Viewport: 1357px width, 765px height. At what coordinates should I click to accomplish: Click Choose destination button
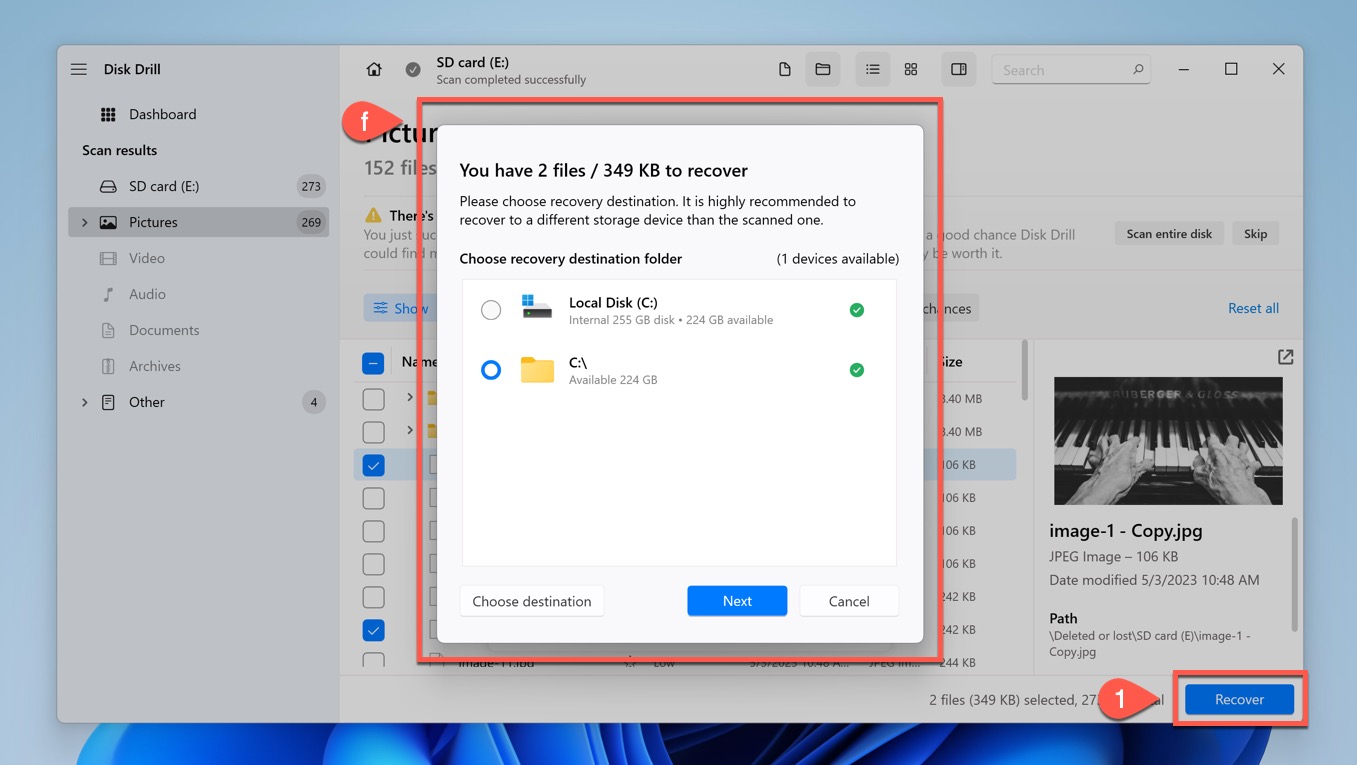coord(532,601)
